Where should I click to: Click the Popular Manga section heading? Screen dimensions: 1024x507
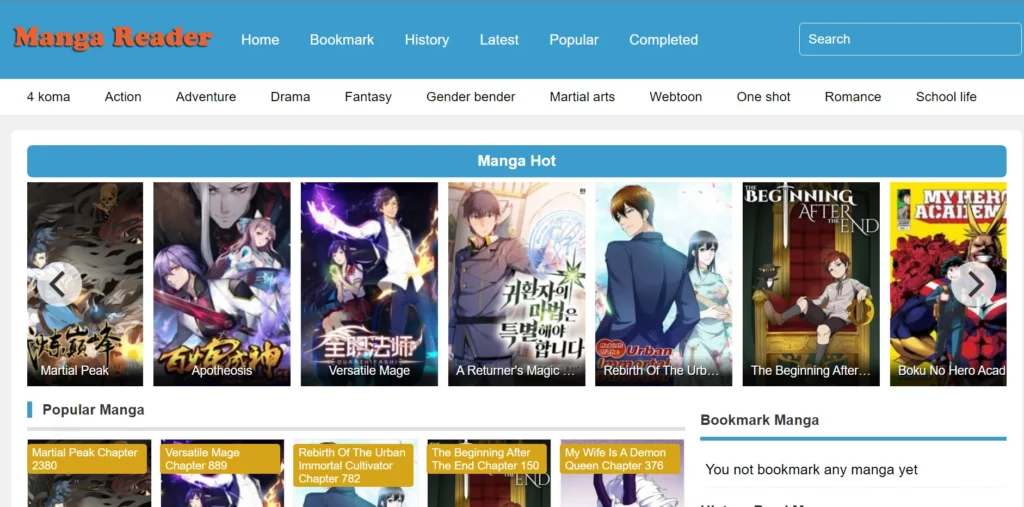pyautogui.click(x=93, y=410)
